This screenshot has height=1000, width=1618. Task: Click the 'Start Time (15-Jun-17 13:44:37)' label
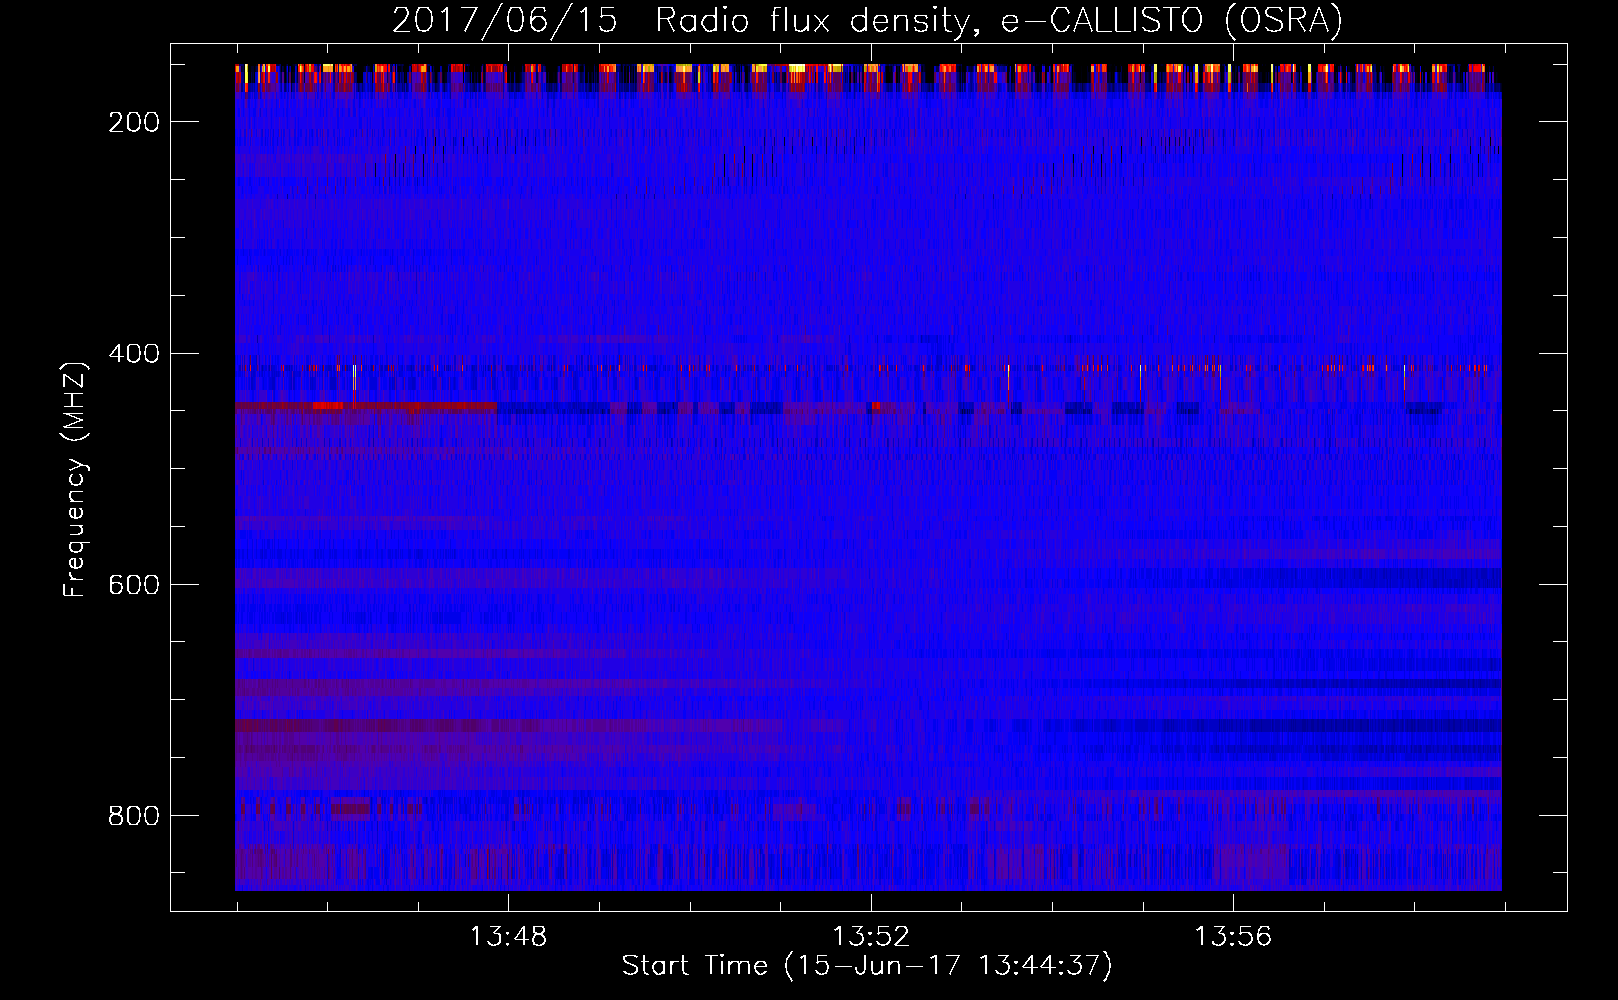pos(867,966)
